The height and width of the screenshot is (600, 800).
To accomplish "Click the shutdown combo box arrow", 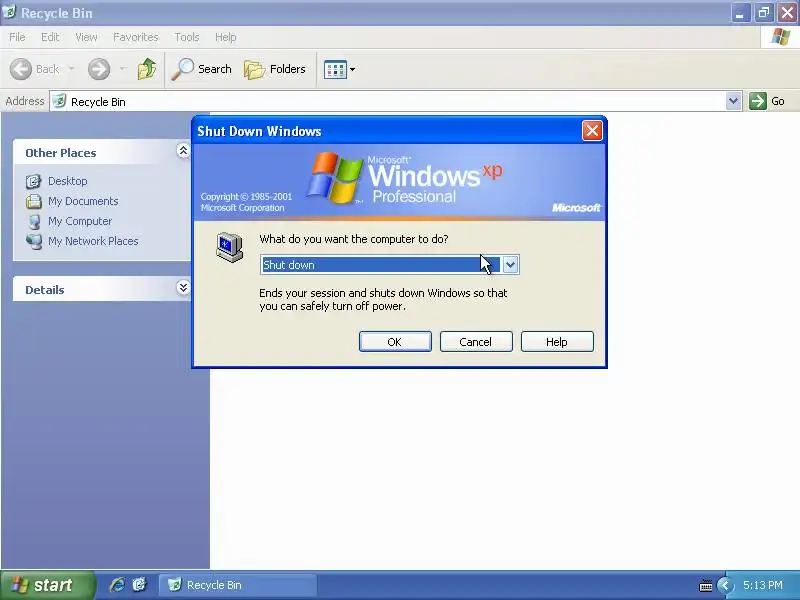I will click(510, 265).
